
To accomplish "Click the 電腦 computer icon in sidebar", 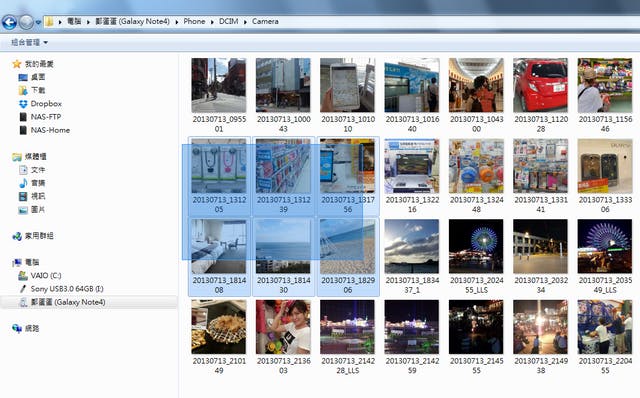I will [x=17, y=262].
